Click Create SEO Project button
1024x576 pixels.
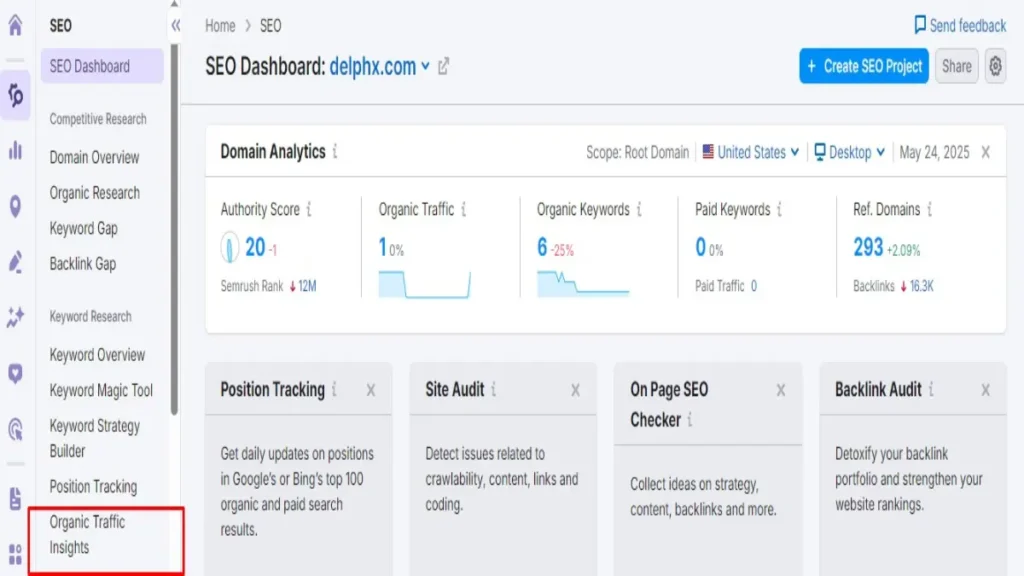pyautogui.click(x=863, y=66)
